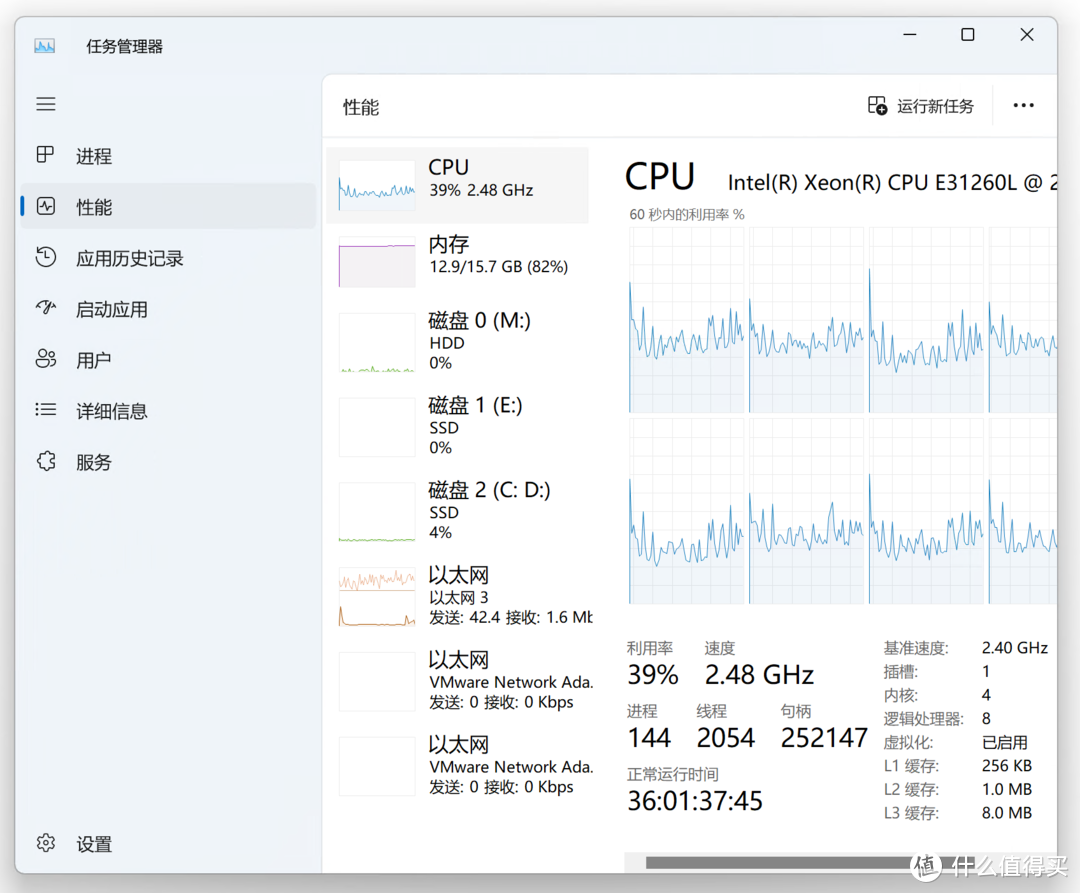Select the 性能 (Performance) sidebar icon

[x=46, y=207]
